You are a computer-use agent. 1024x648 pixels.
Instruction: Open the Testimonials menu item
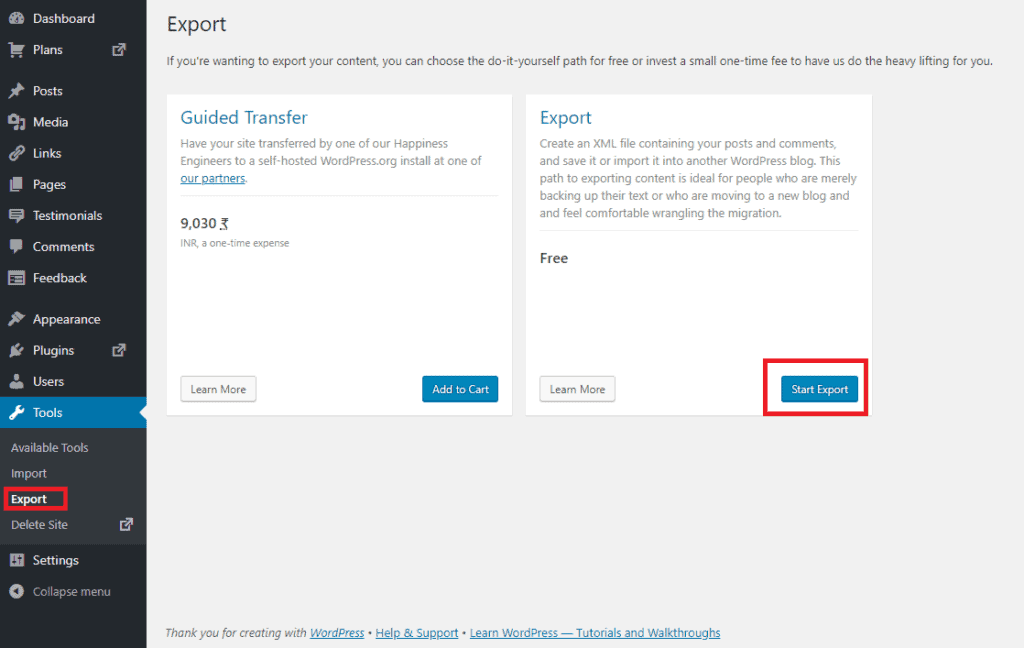pos(66,215)
